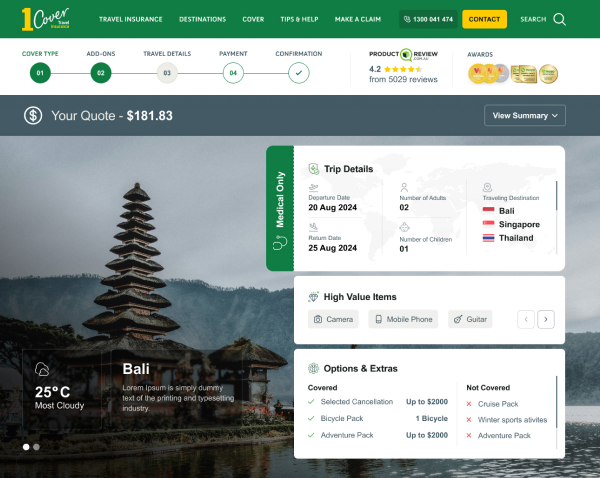Call the 1300 041 474 number
This screenshot has height=478, width=600.
(427, 19)
